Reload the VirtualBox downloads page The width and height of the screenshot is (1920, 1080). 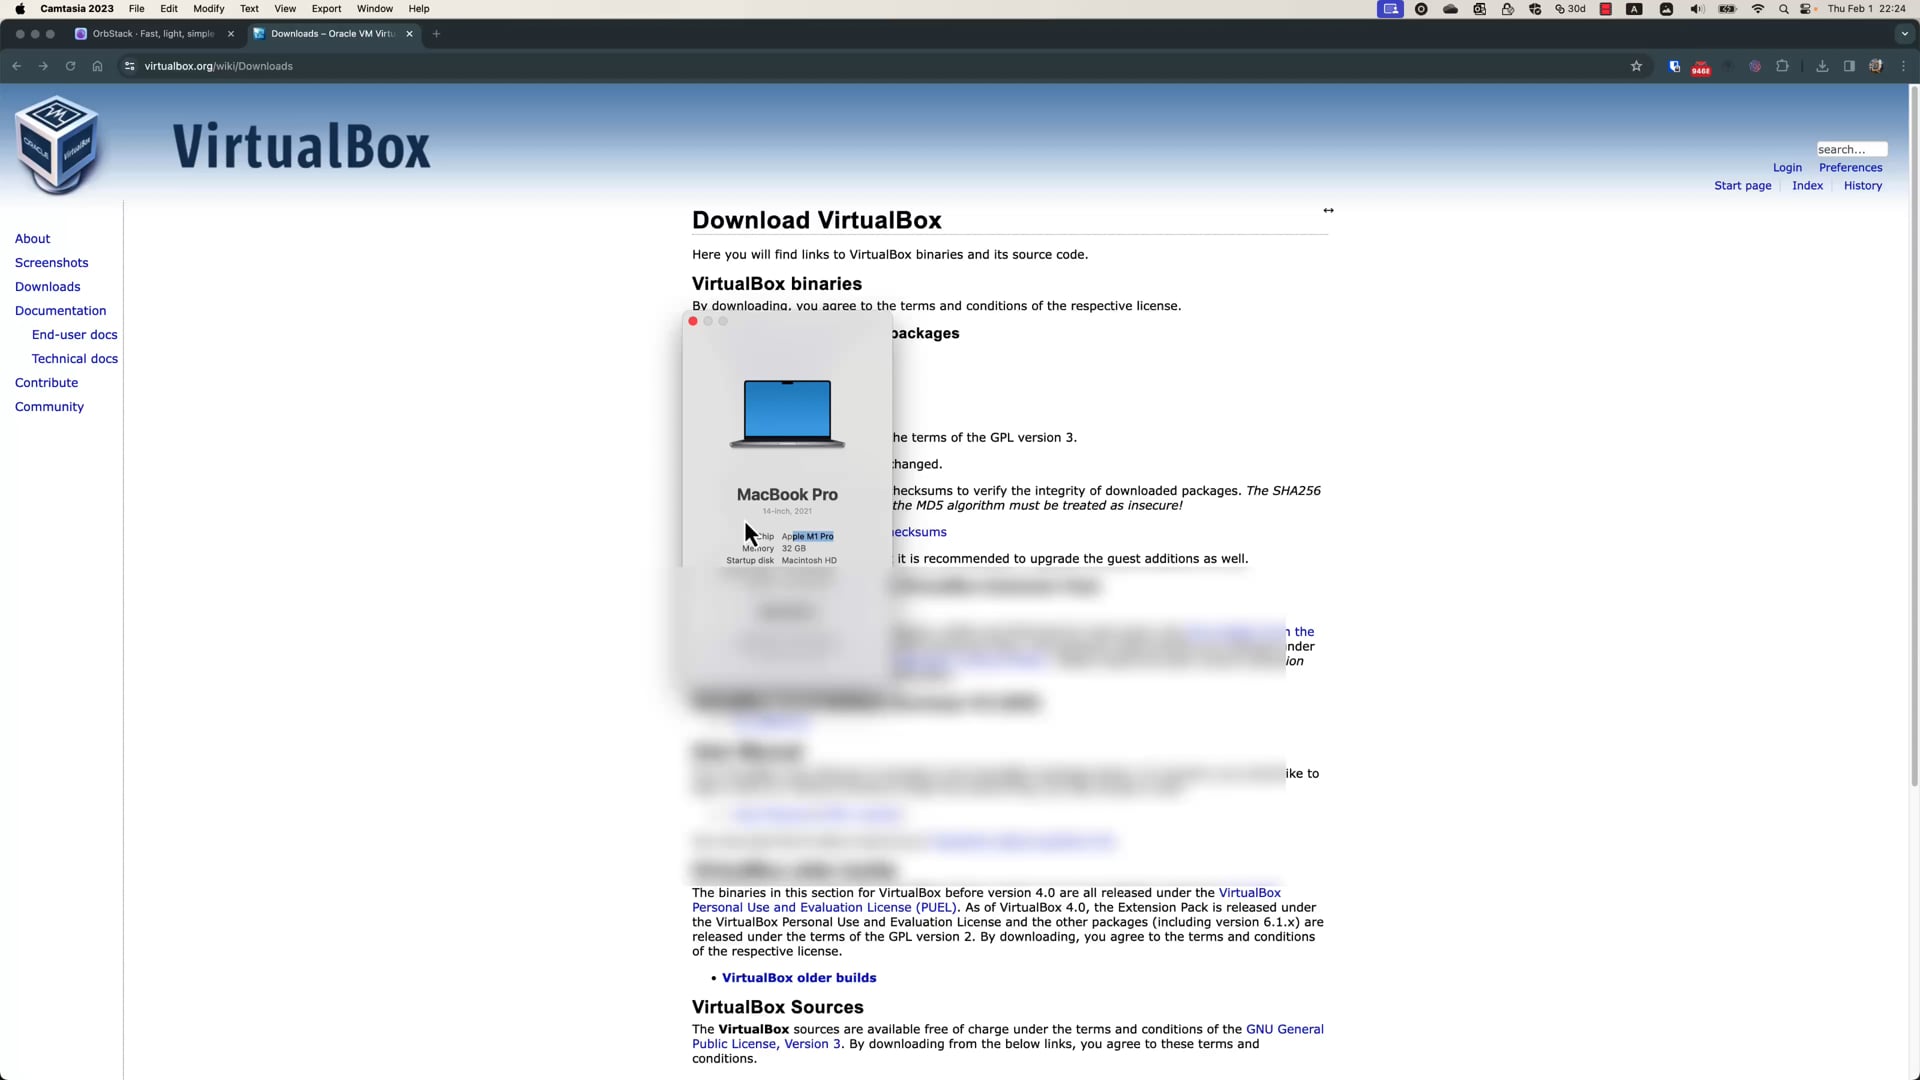pos(70,66)
